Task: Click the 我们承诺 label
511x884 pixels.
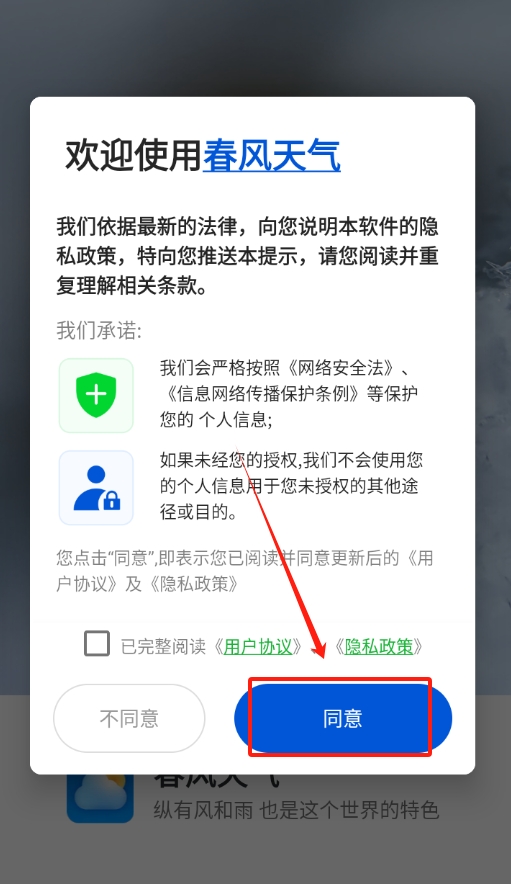Action: 99,330
